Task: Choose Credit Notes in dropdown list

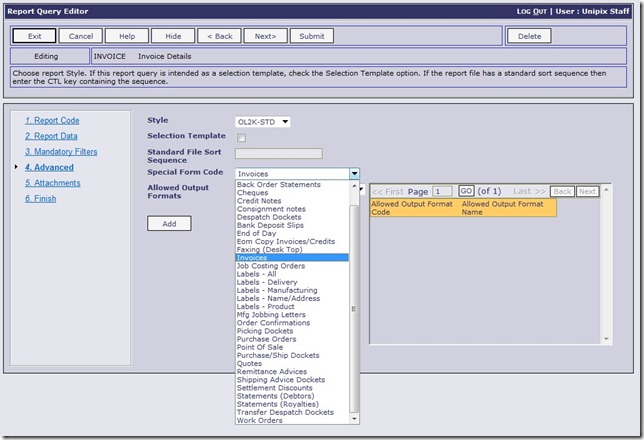Action: point(259,201)
